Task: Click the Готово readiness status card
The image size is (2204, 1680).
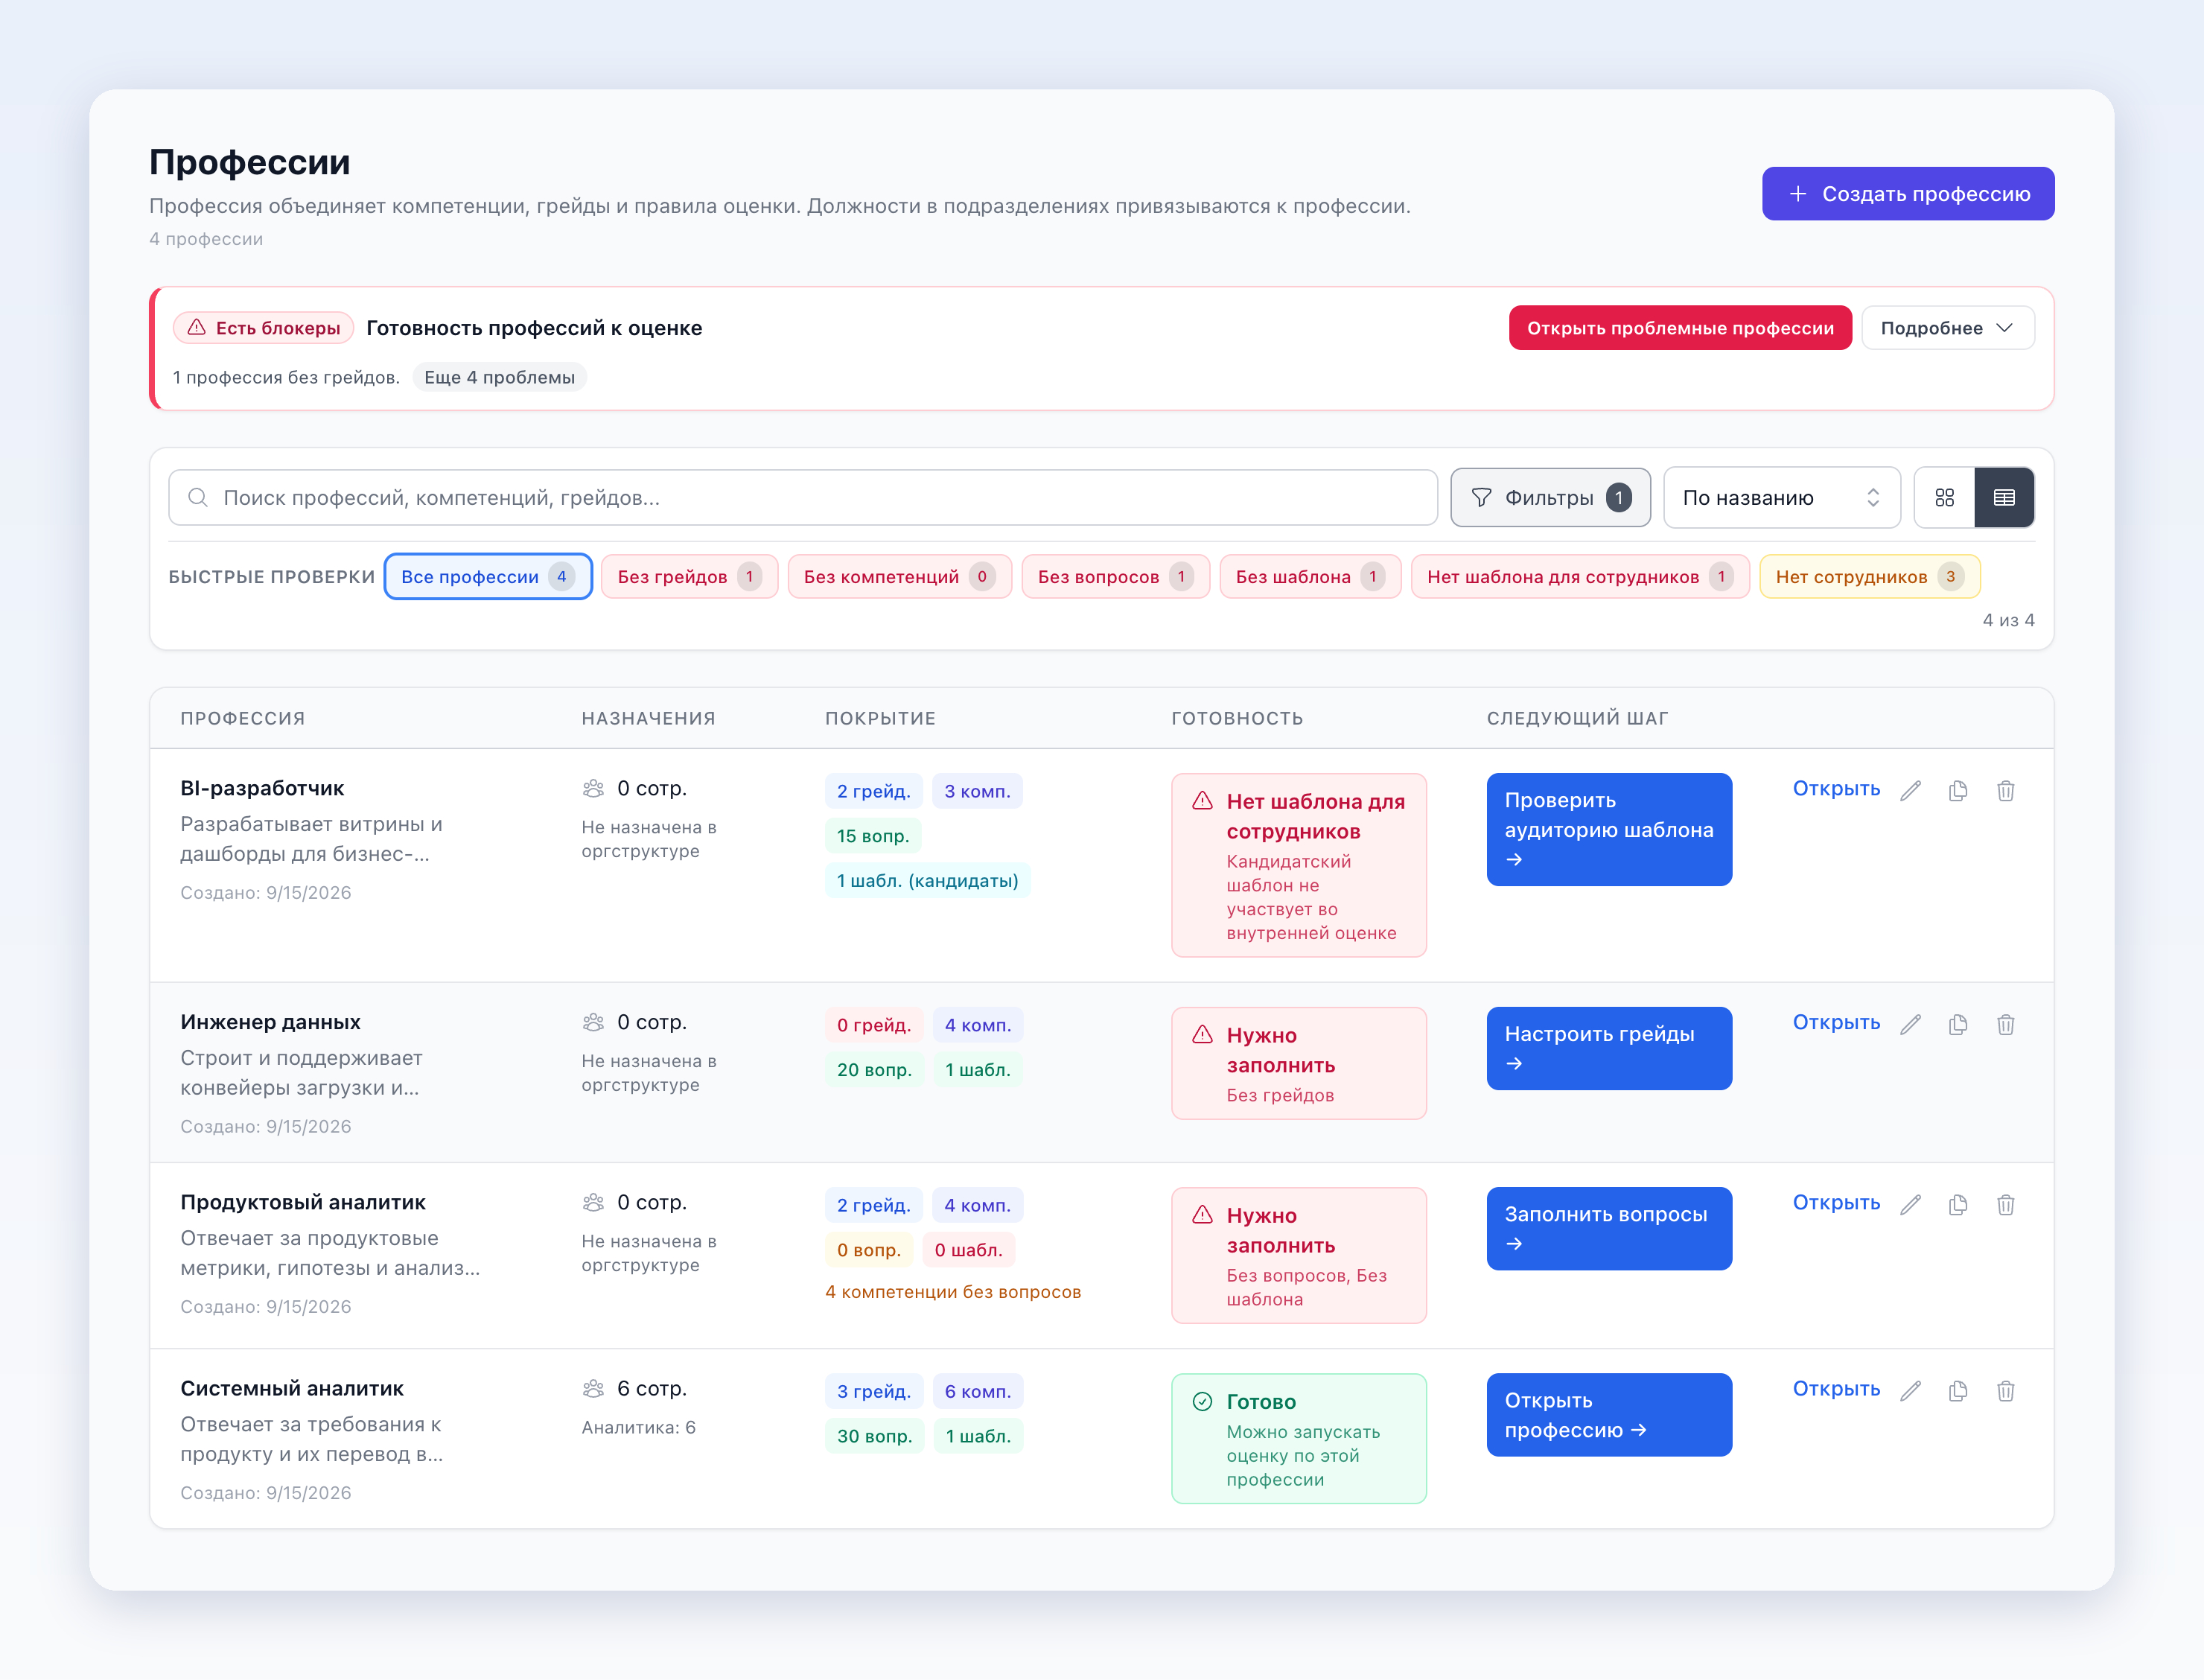Action: (1299, 1438)
